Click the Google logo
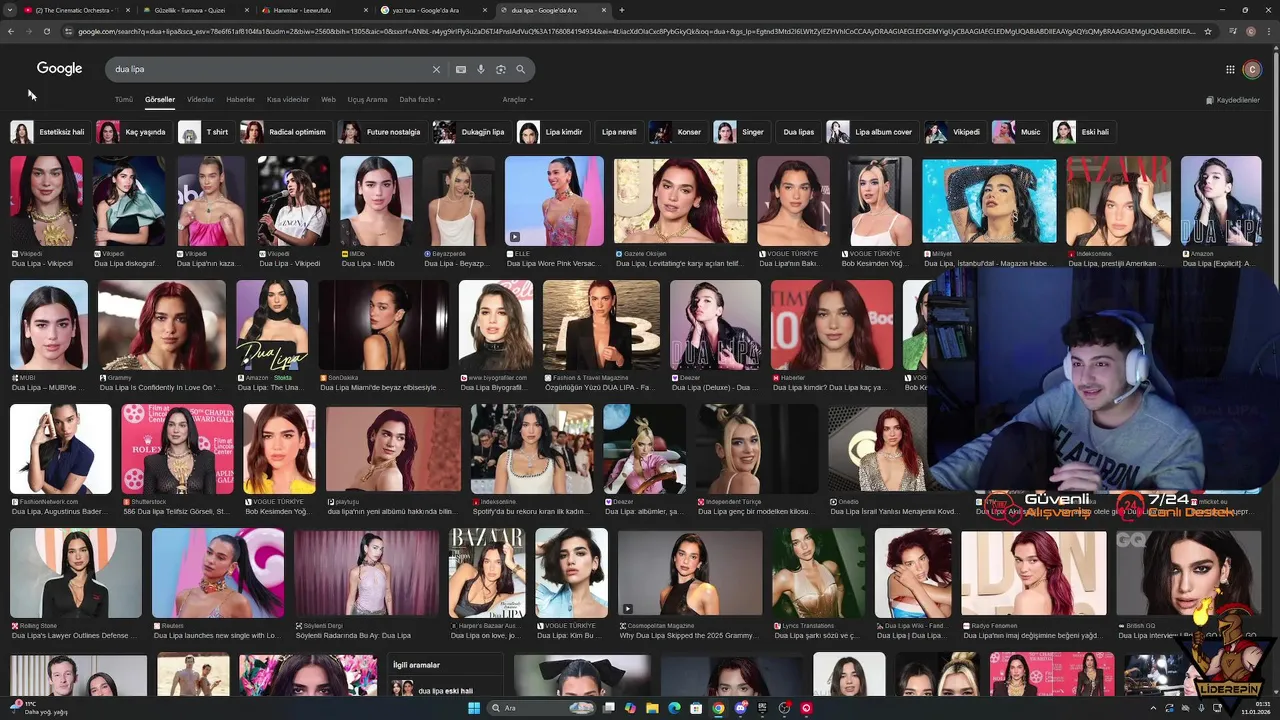This screenshot has height=720, width=1280. (x=59, y=69)
